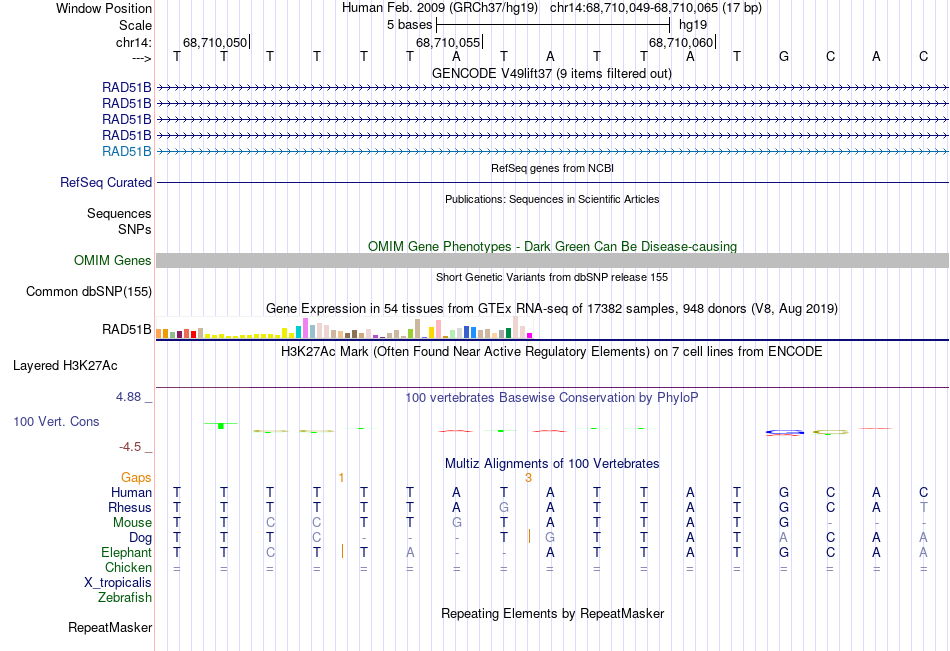Select the Scale label
Image resolution: width=950 pixels, height=651 pixels.
(x=135, y=25)
